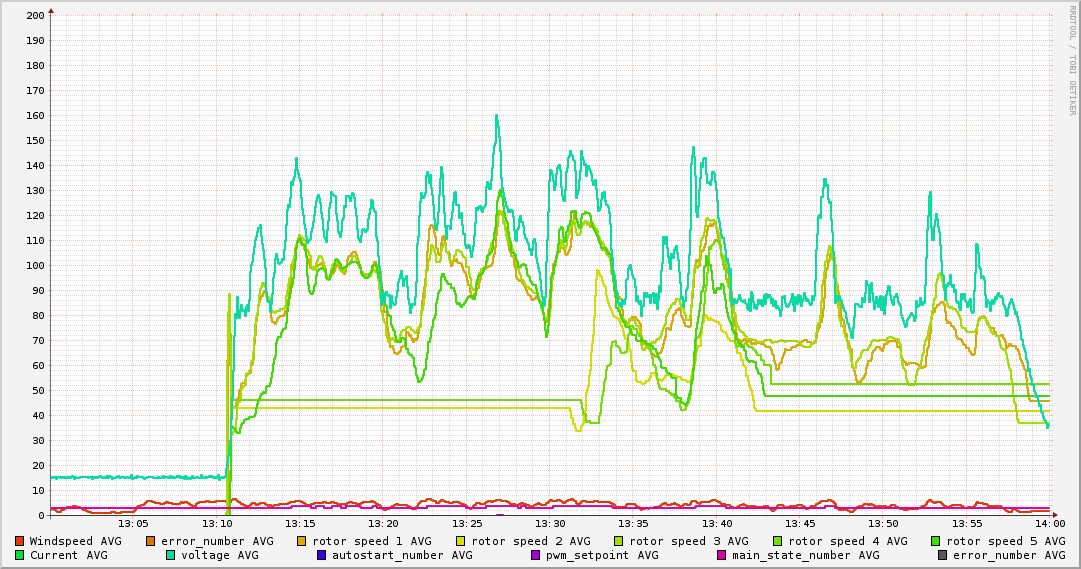This screenshot has height=569, width=1081.
Task: Click the teal voltage AVG legend swatch
Action: click(170, 555)
